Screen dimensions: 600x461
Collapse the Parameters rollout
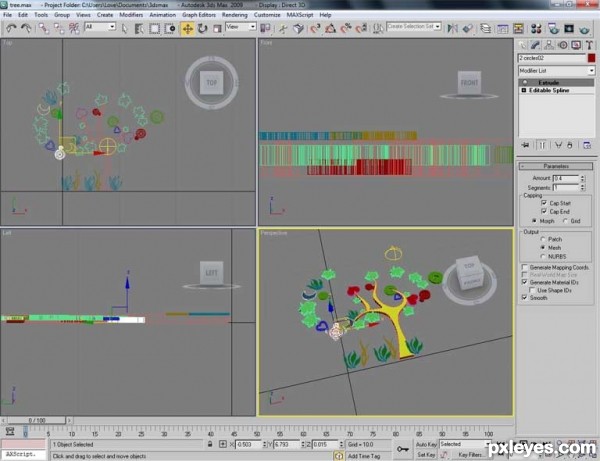556,166
